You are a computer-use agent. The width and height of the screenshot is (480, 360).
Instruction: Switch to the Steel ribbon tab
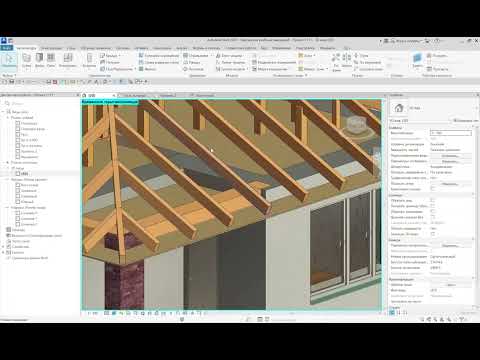(71, 48)
